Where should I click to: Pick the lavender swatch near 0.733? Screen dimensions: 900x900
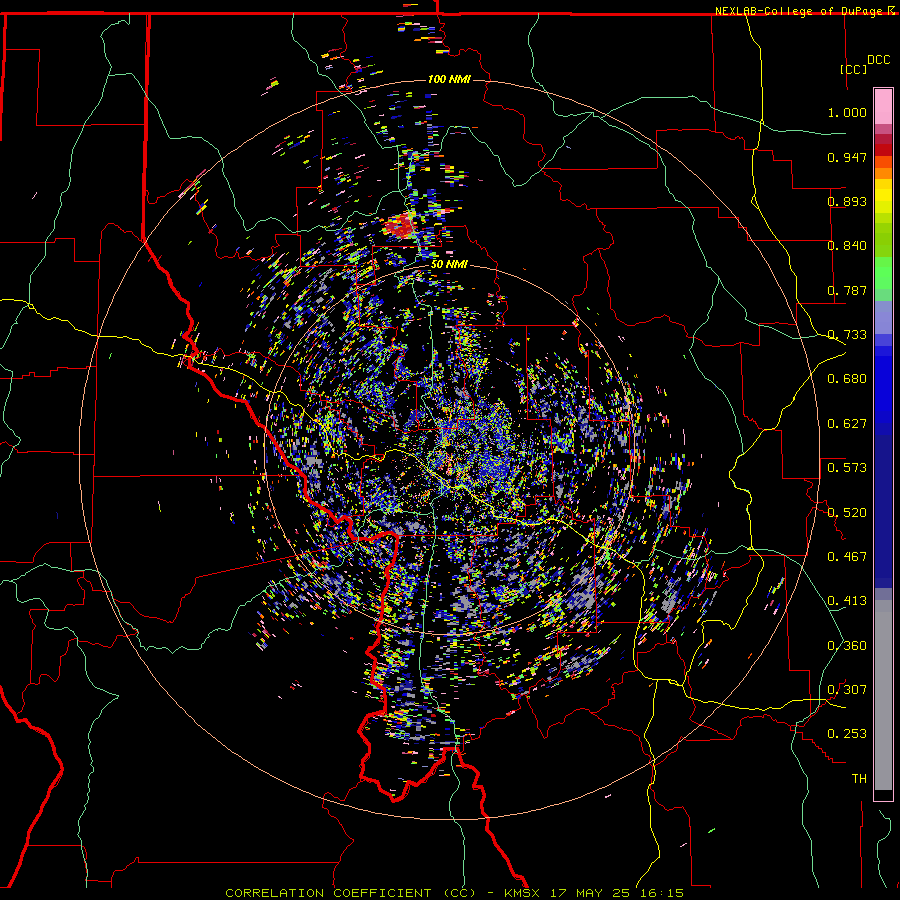click(x=883, y=317)
